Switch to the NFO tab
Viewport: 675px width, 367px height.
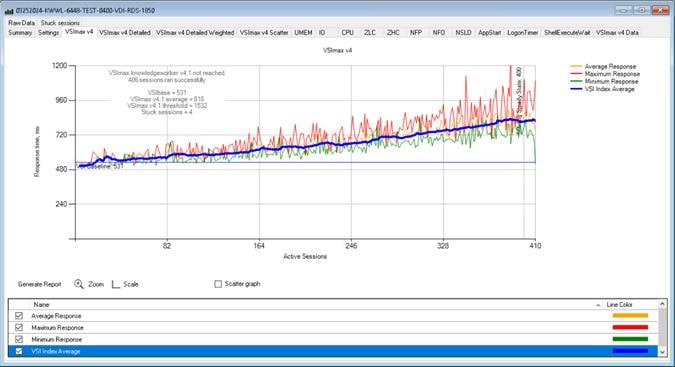pos(439,33)
